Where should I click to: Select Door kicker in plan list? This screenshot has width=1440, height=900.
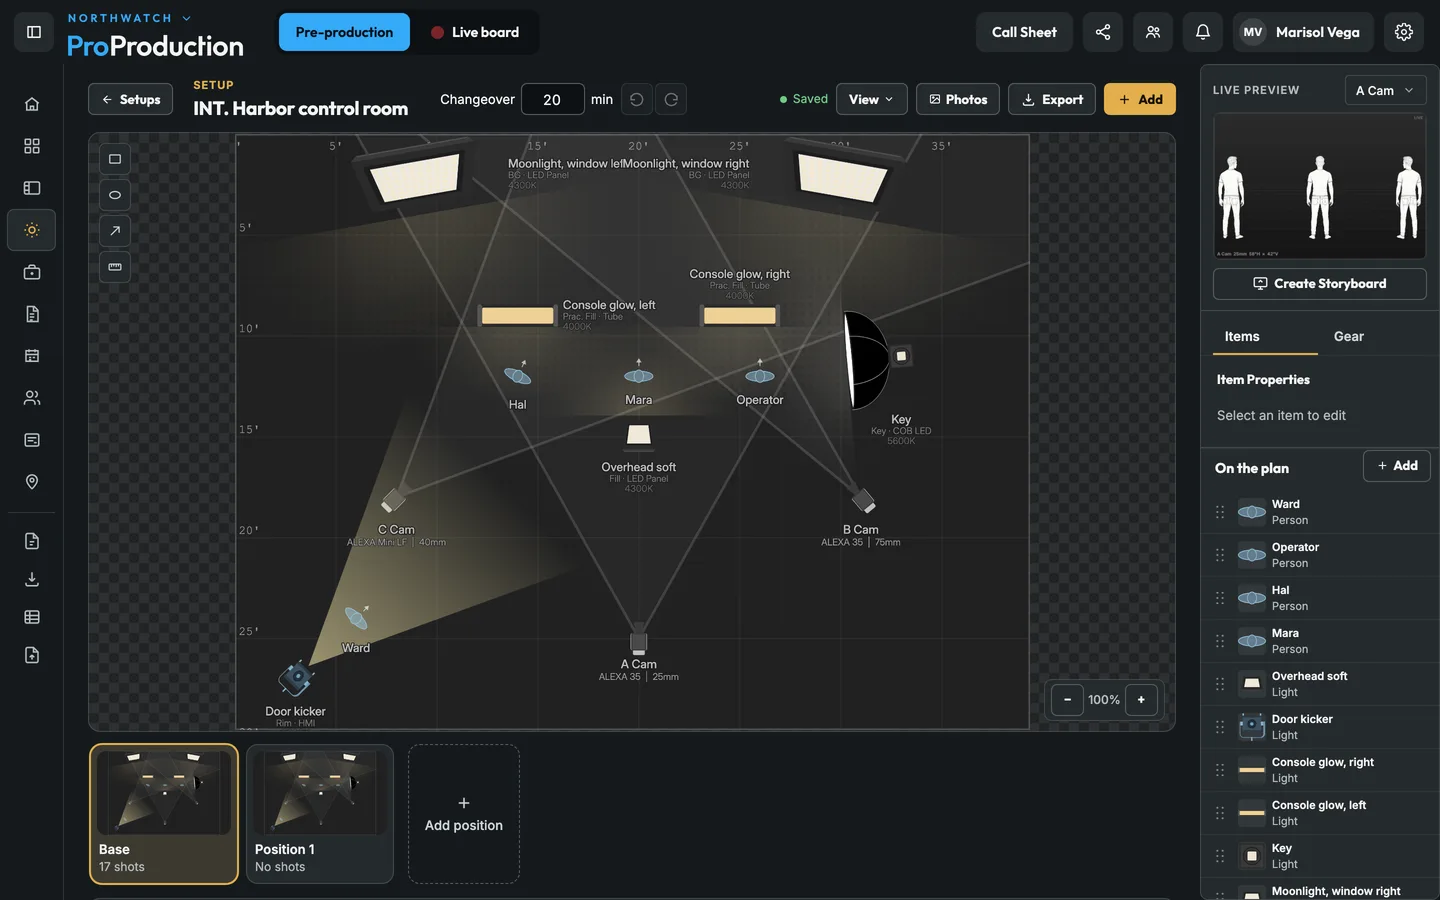click(1320, 727)
